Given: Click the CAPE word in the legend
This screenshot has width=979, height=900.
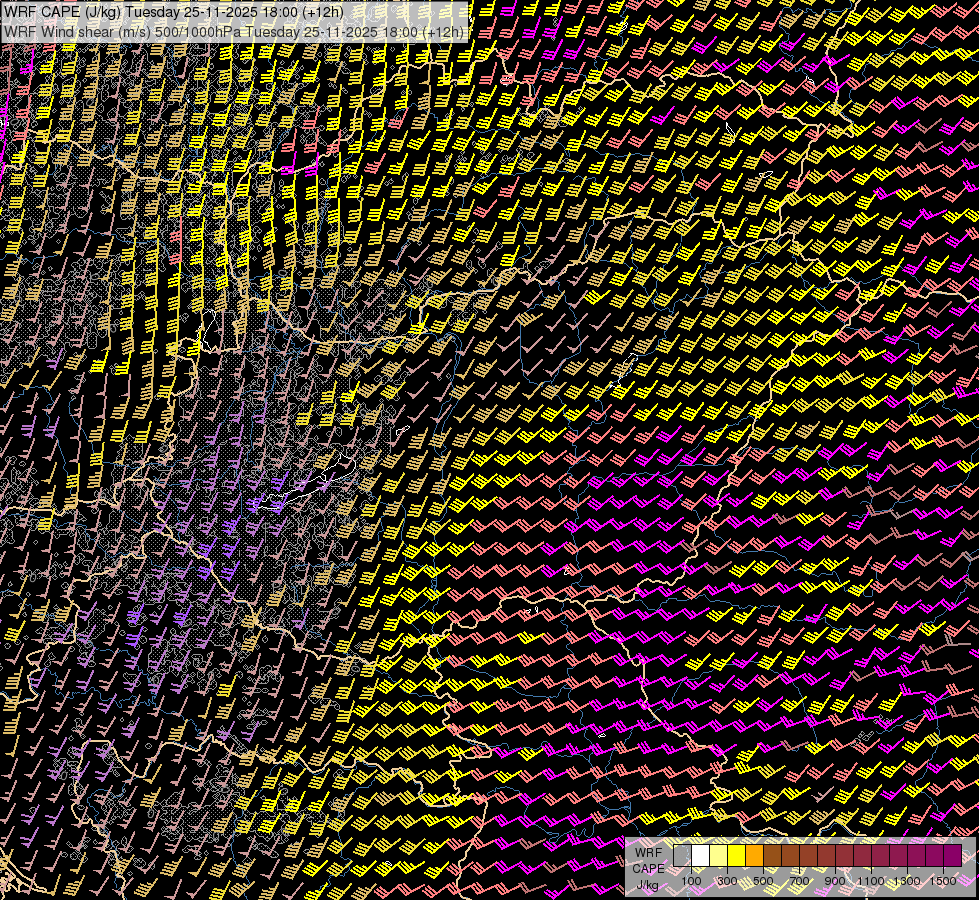Looking at the screenshot, I should pos(648,869).
